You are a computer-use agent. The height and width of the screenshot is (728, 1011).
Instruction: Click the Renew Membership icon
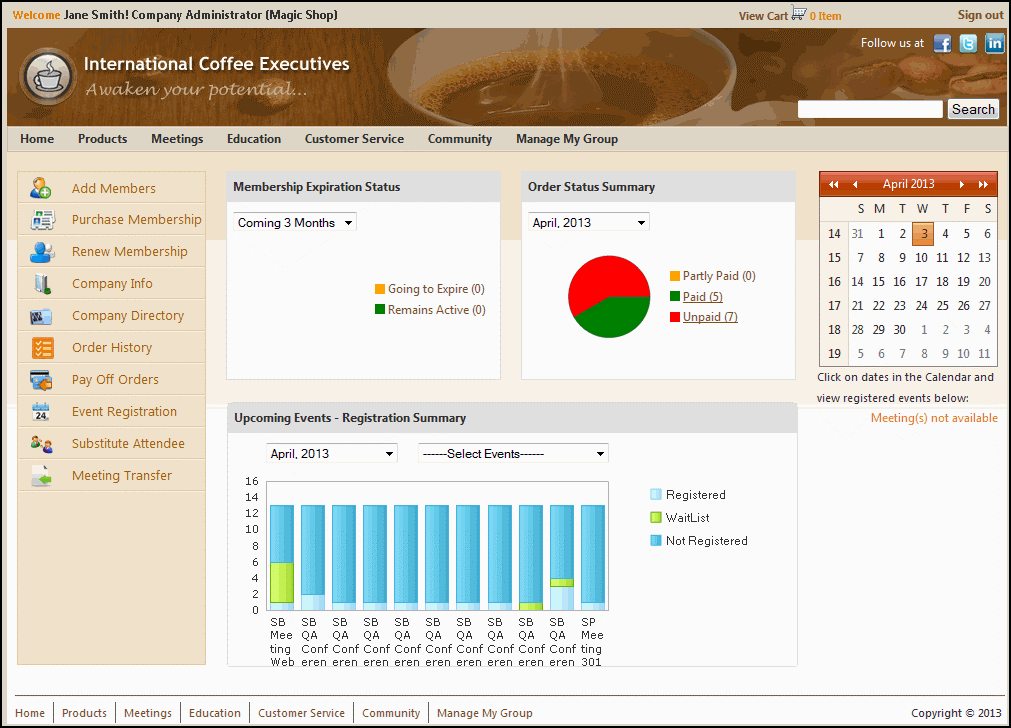tap(42, 251)
